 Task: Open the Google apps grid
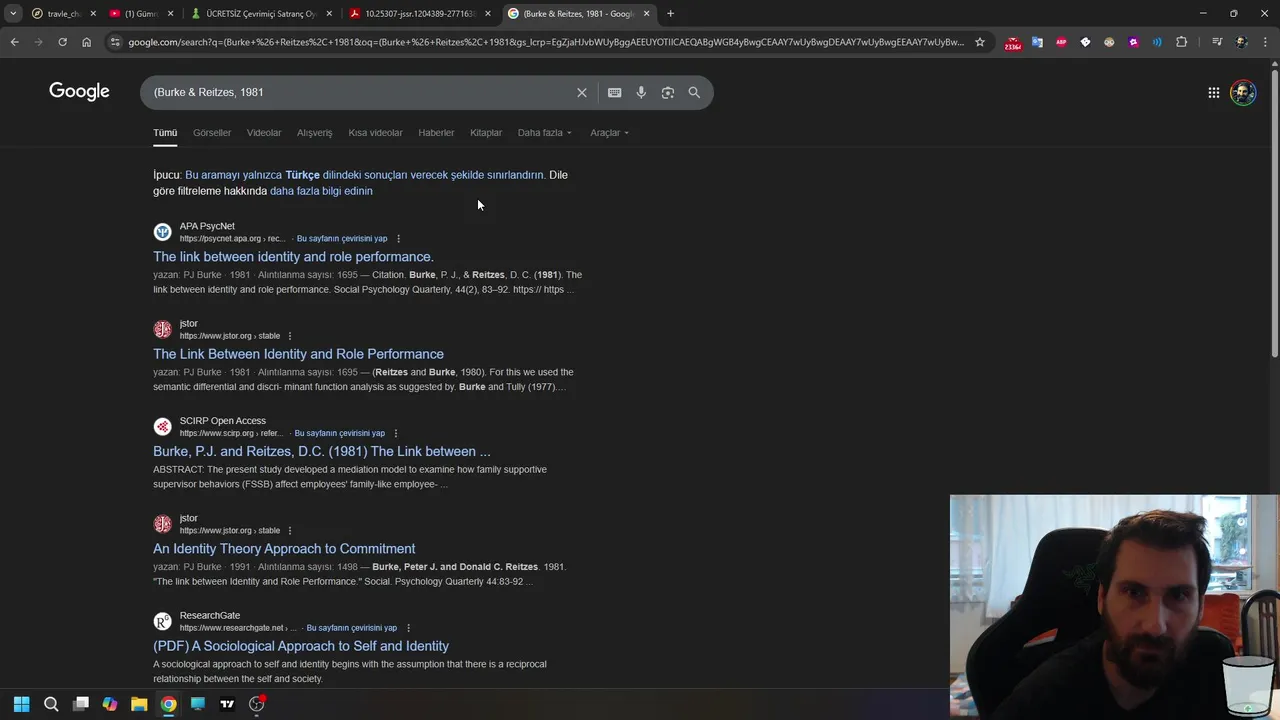[x=1213, y=92]
